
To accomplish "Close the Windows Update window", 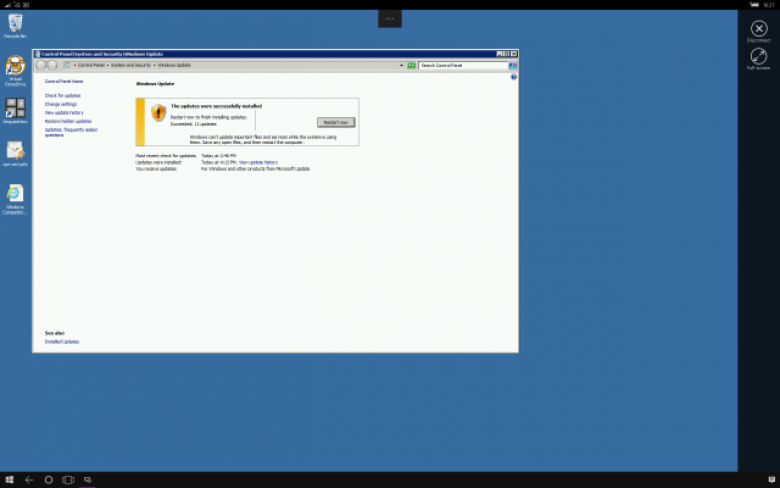I will 514,54.
